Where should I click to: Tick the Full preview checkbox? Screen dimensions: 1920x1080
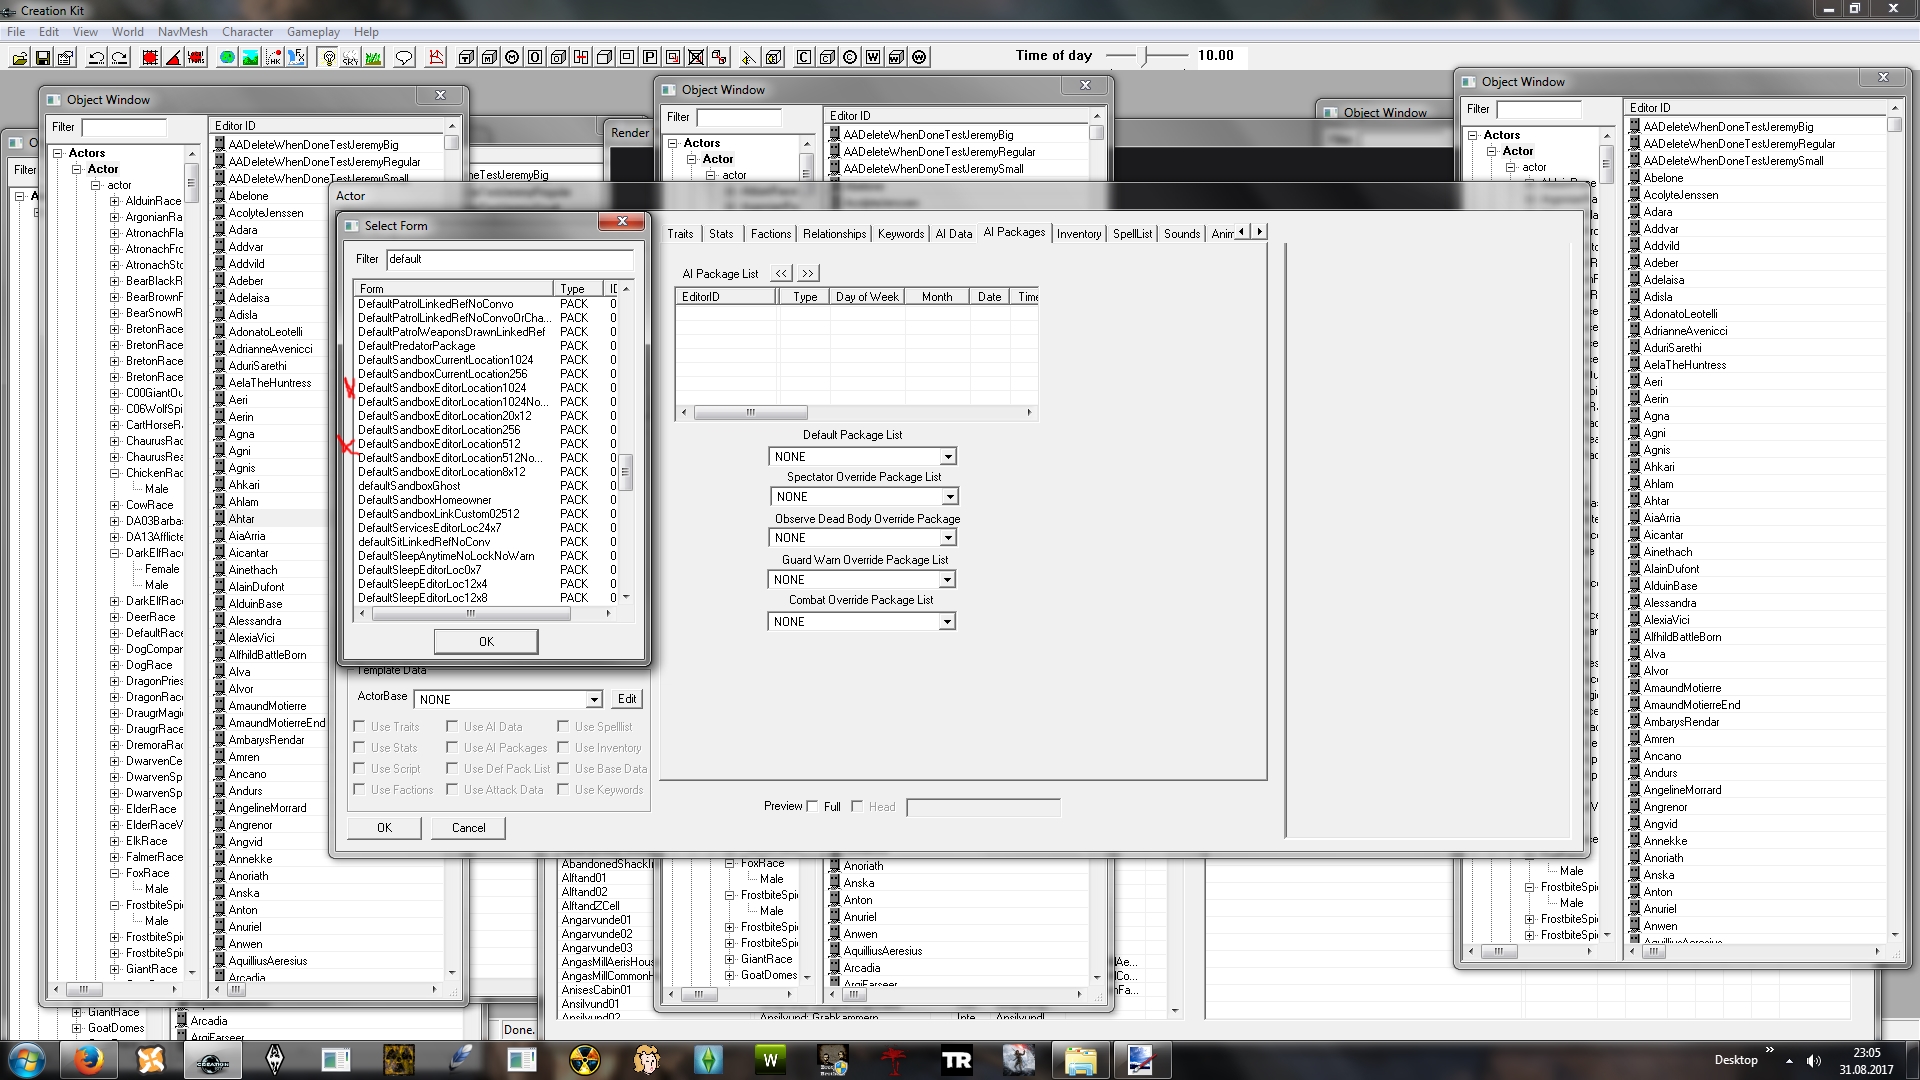coord(813,806)
